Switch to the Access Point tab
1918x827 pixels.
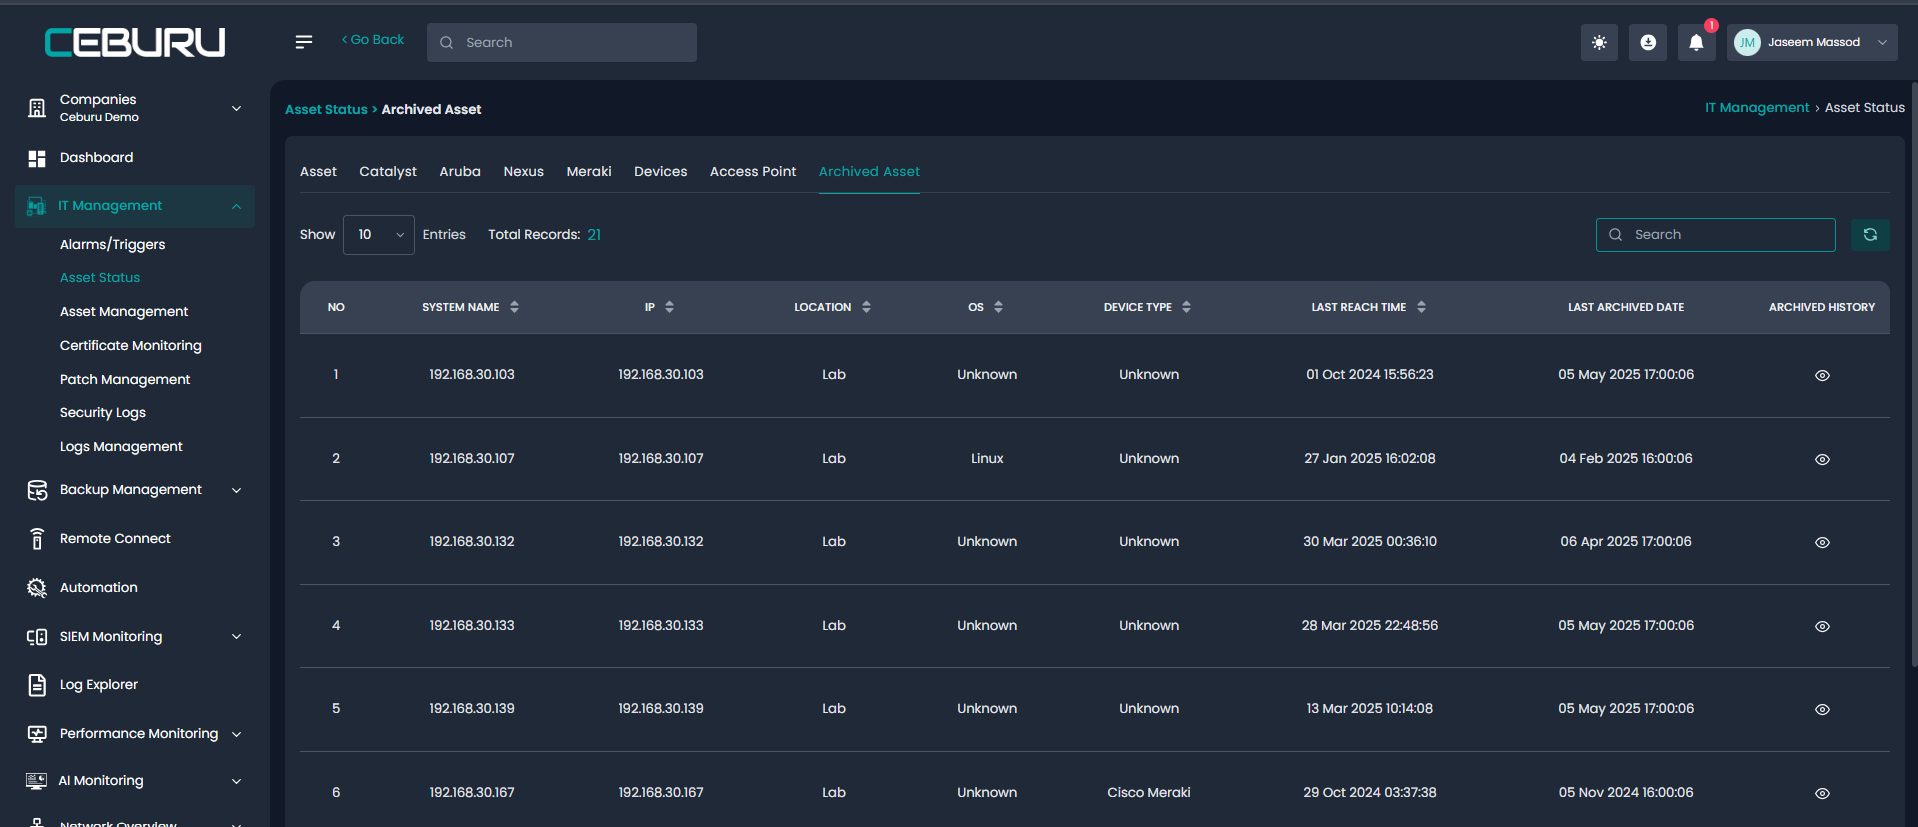tap(753, 172)
